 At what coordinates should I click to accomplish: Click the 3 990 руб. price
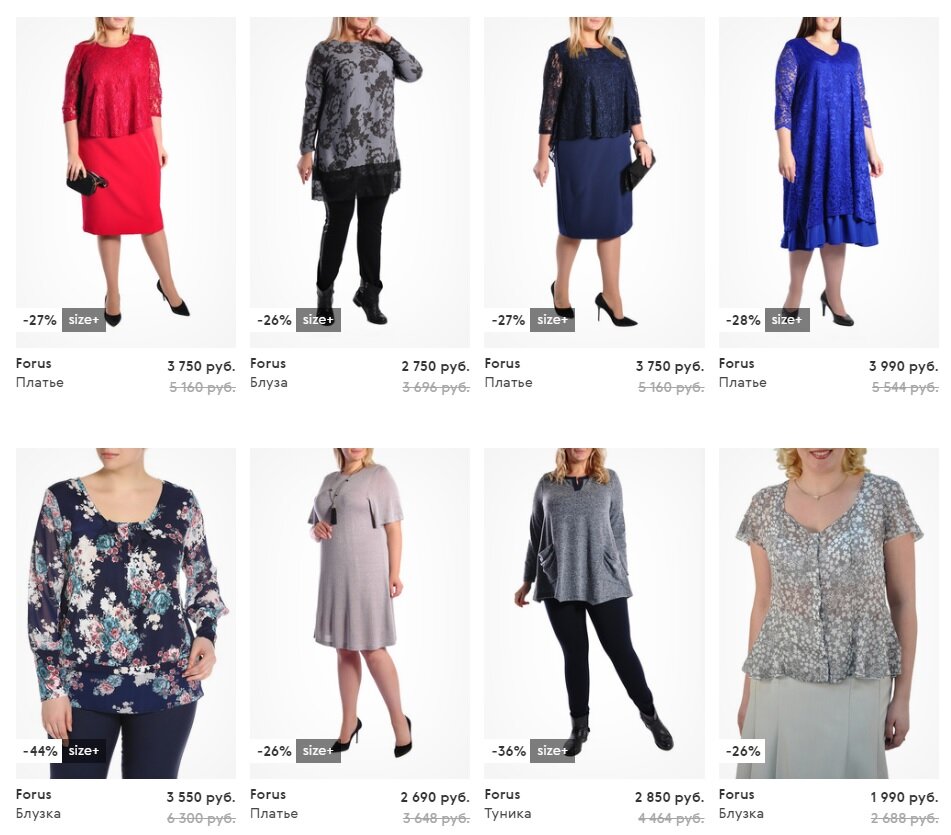tap(904, 366)
